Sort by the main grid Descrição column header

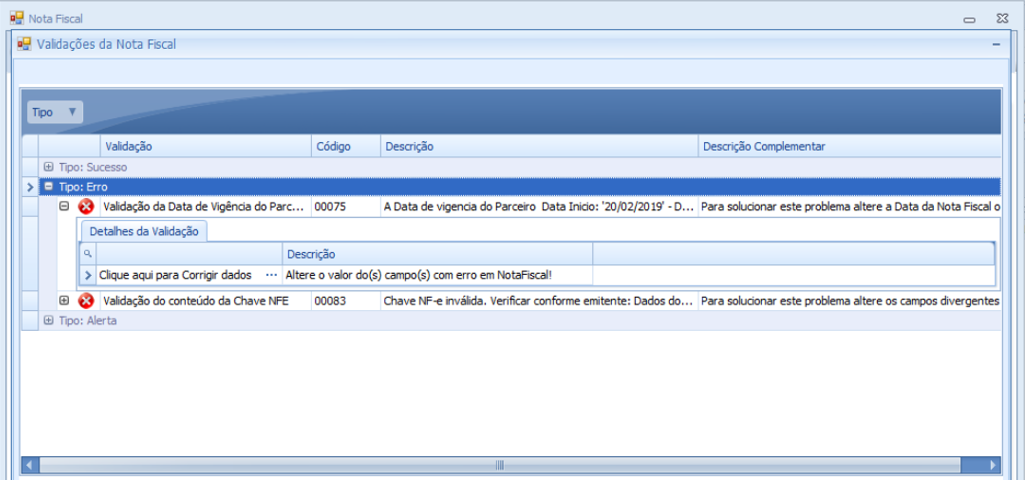click(539, 146)
